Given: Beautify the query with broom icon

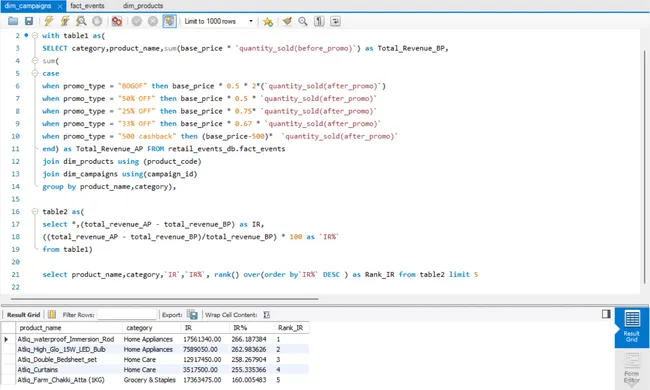Looking at the screenshot, I should pos(287,21).
